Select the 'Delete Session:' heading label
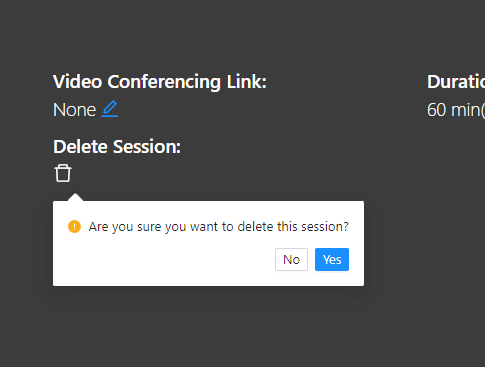485x367 pixels. coord(117,147)
